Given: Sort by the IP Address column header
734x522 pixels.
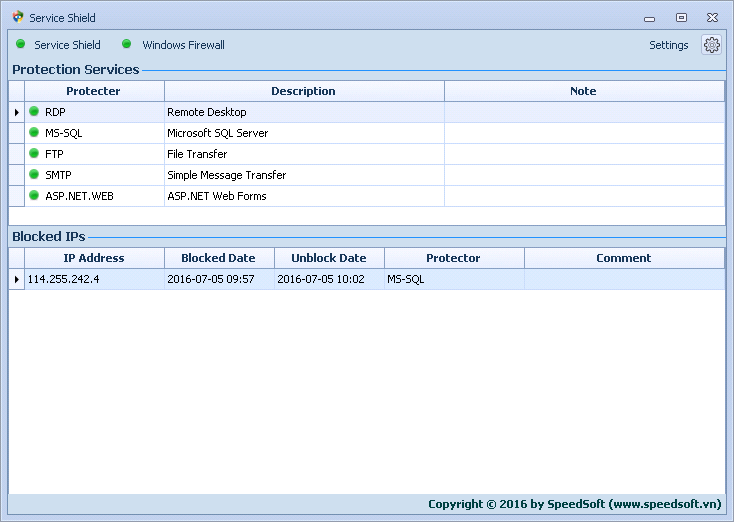Looking at the screenshot, I should 94,258.
